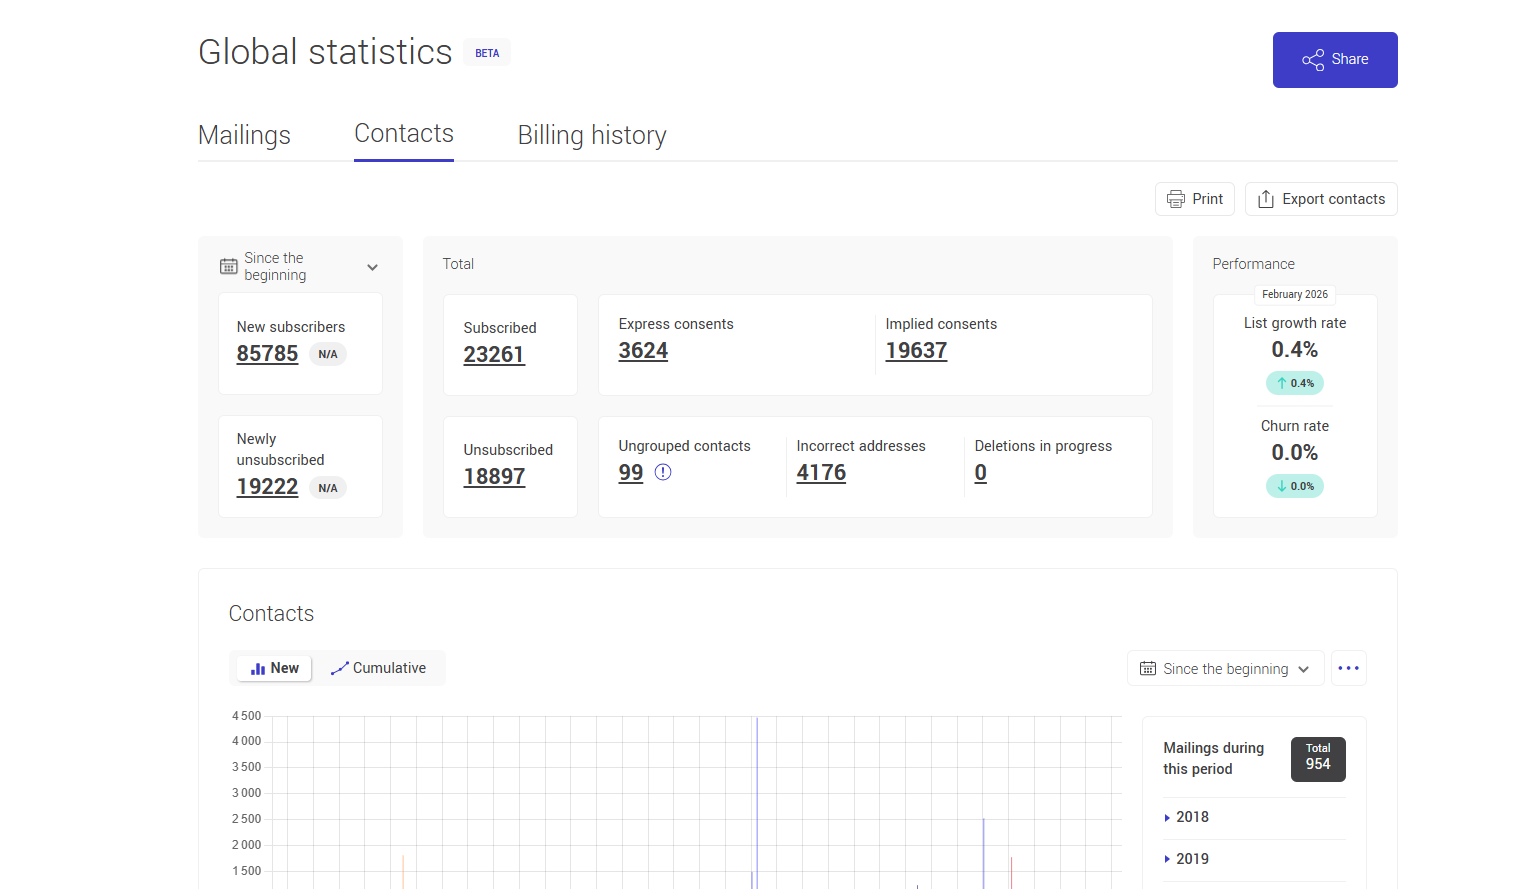Screen dimensions: 1521x889
Task: Open the Subscribed contacts count link
Action: coord(494,354)
